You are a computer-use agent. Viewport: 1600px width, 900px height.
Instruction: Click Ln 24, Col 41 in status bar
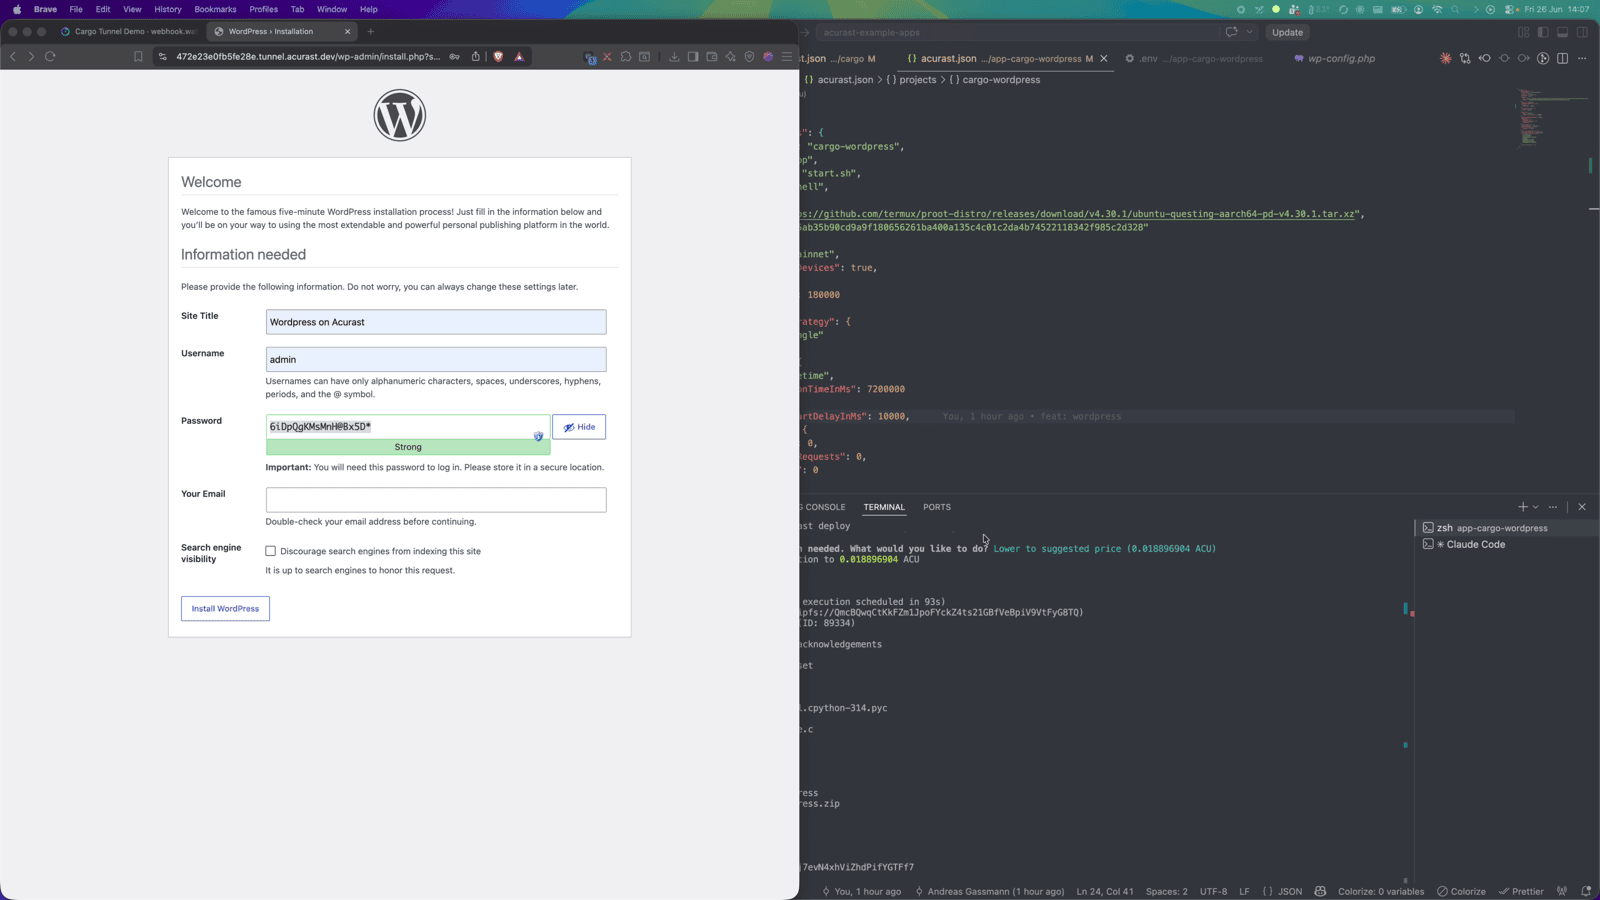1105,891
